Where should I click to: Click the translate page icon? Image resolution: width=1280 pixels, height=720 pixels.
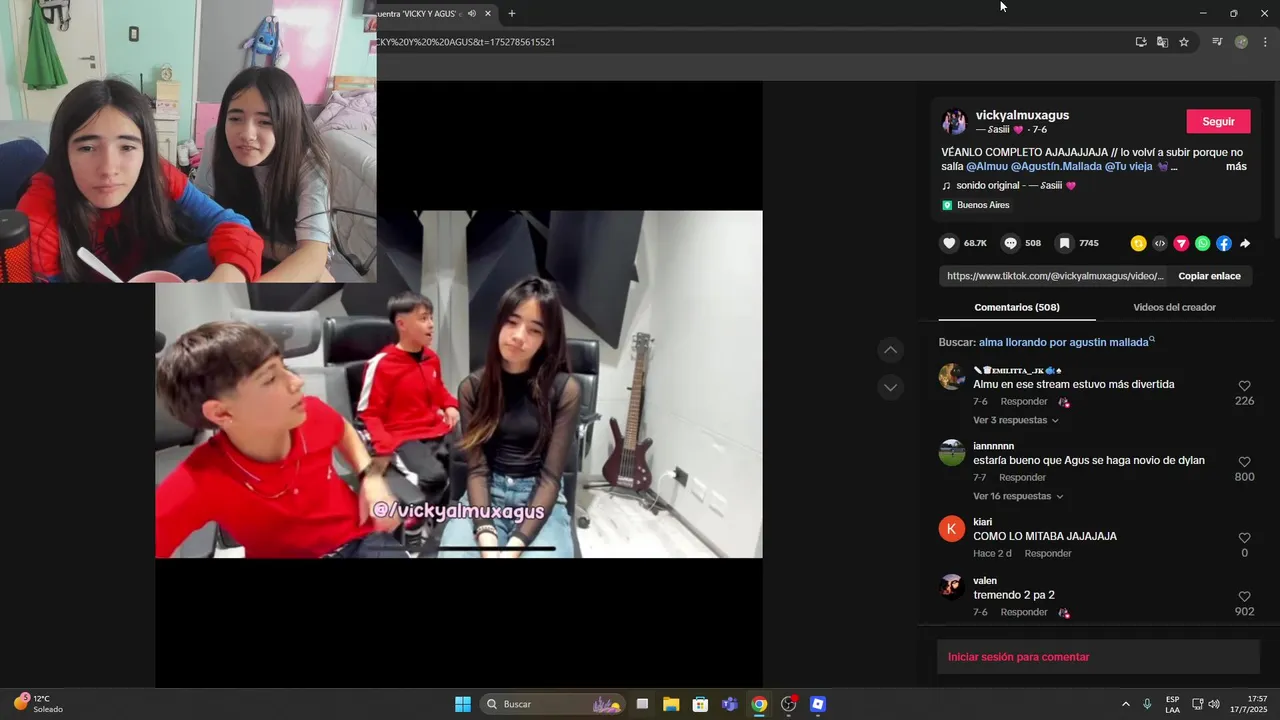(1162, 42)
